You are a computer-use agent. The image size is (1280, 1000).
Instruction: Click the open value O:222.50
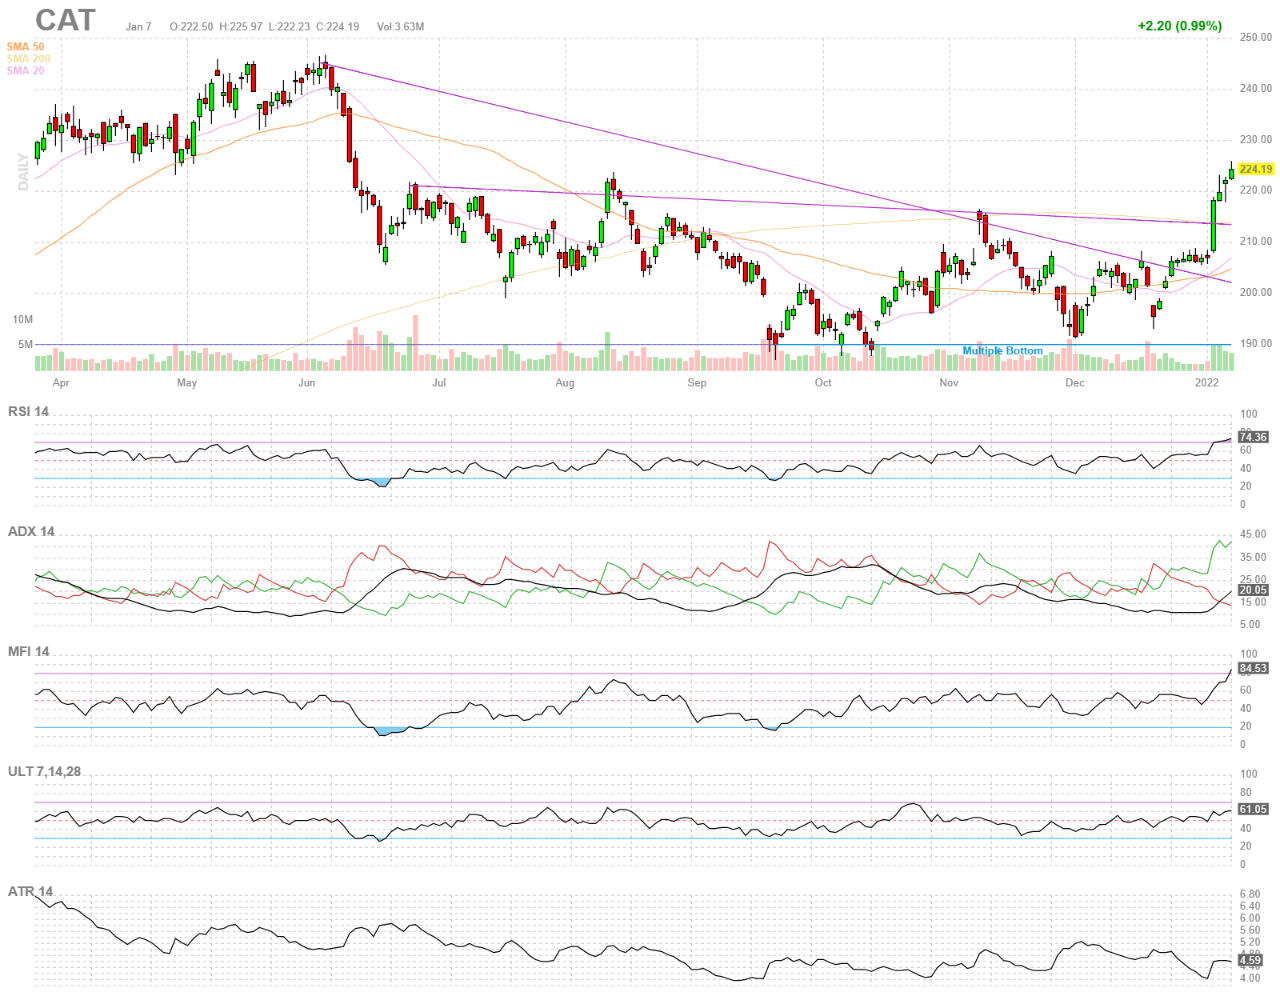tap(191, 27)
